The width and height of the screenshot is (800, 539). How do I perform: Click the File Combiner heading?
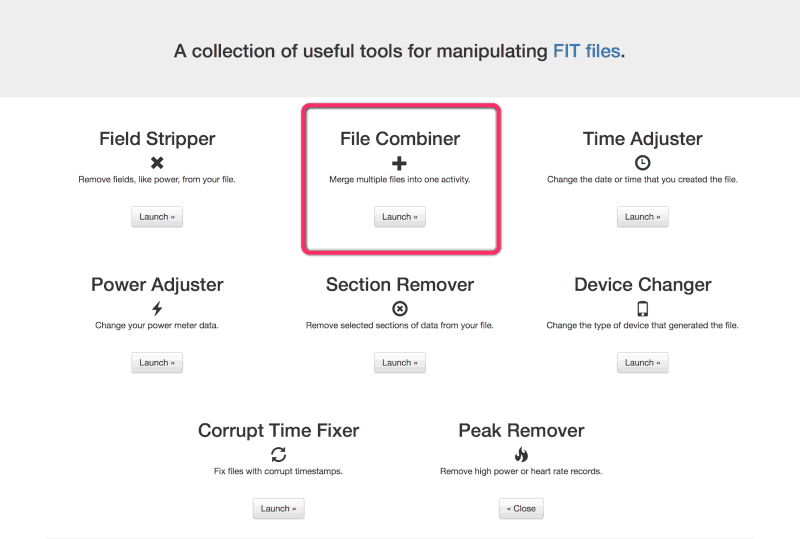click(x=400, y=139)
